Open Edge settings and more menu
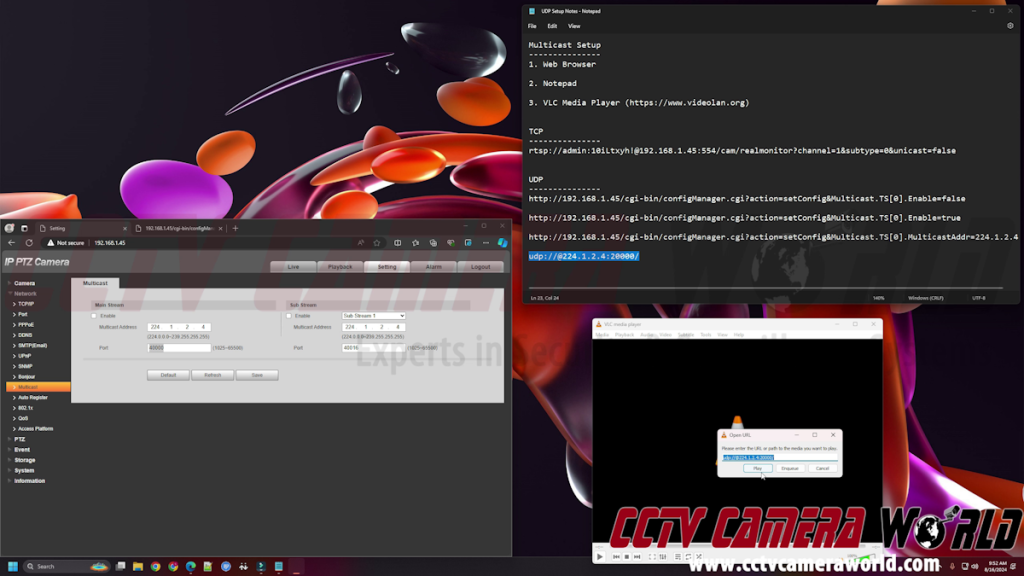Image resolution: width=1024 pixels, height=576 pixels. 485,243
